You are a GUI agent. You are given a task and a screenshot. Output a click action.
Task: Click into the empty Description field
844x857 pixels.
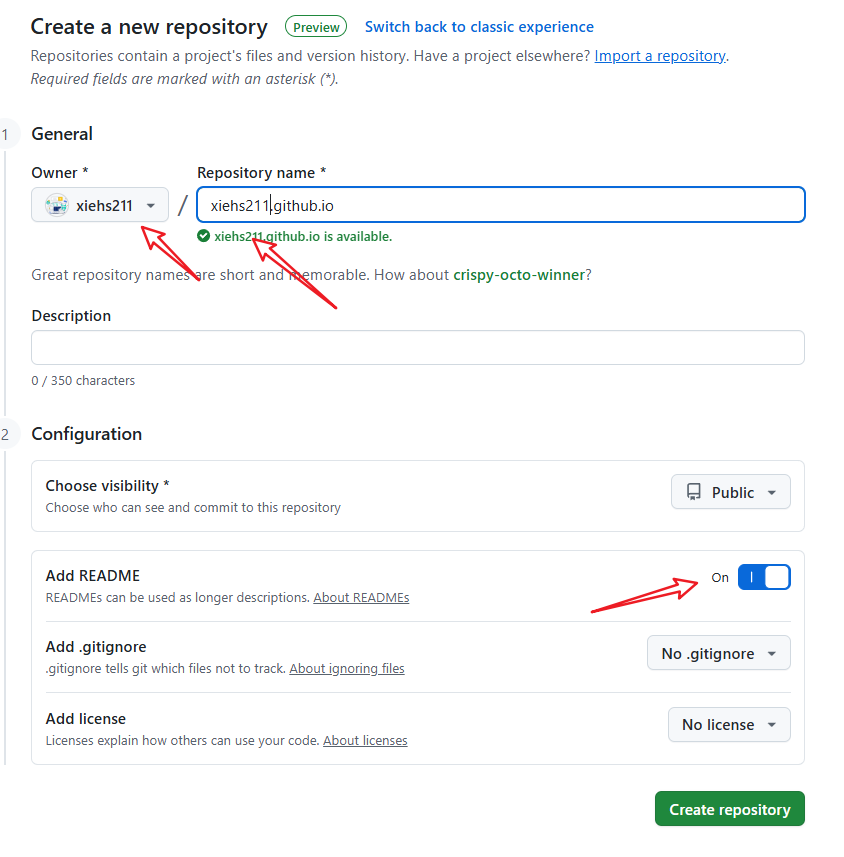[418, 348]
